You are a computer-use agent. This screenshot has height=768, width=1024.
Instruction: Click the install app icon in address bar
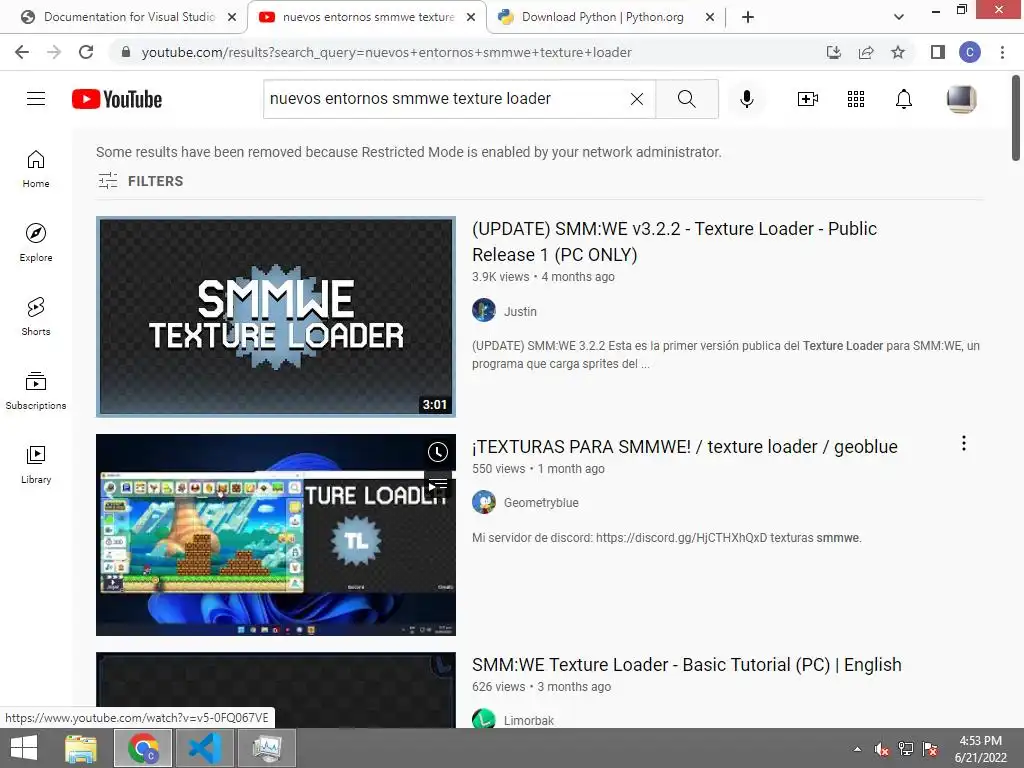click(x=834, y=52)
